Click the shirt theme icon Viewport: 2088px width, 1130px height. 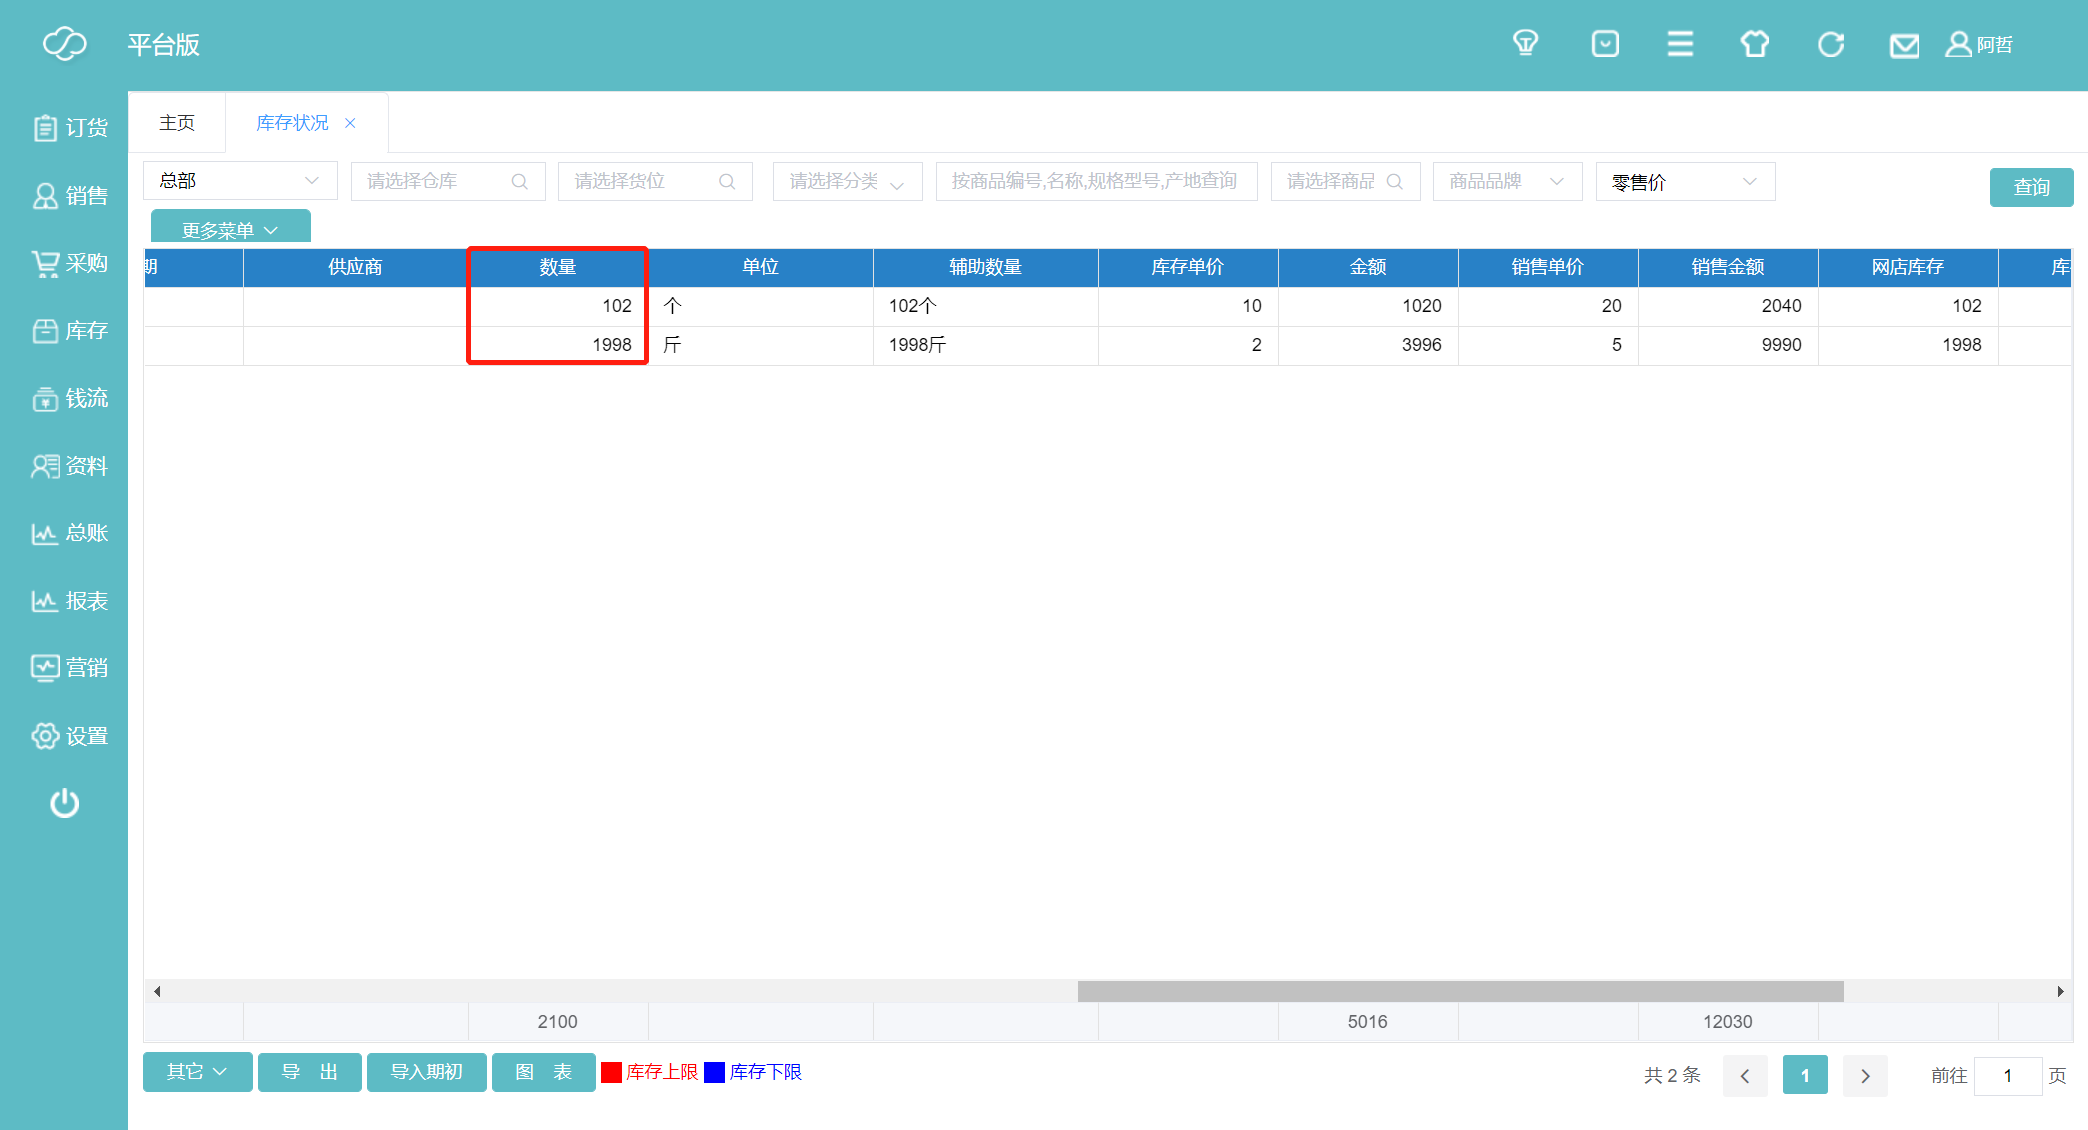1755,44
